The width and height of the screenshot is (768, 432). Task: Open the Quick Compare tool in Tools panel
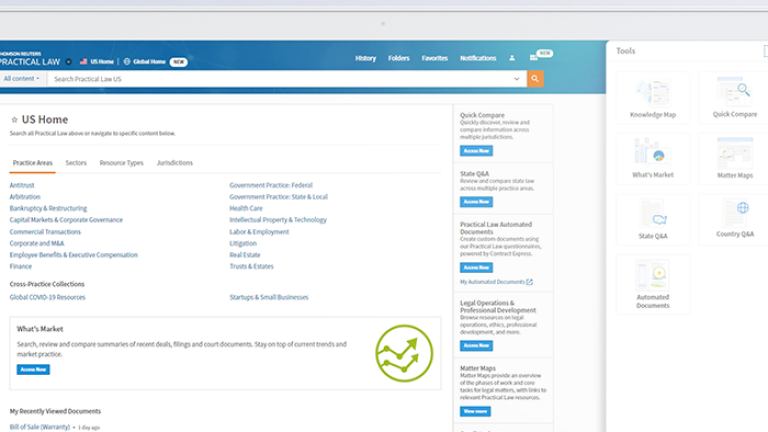point(734,98)
